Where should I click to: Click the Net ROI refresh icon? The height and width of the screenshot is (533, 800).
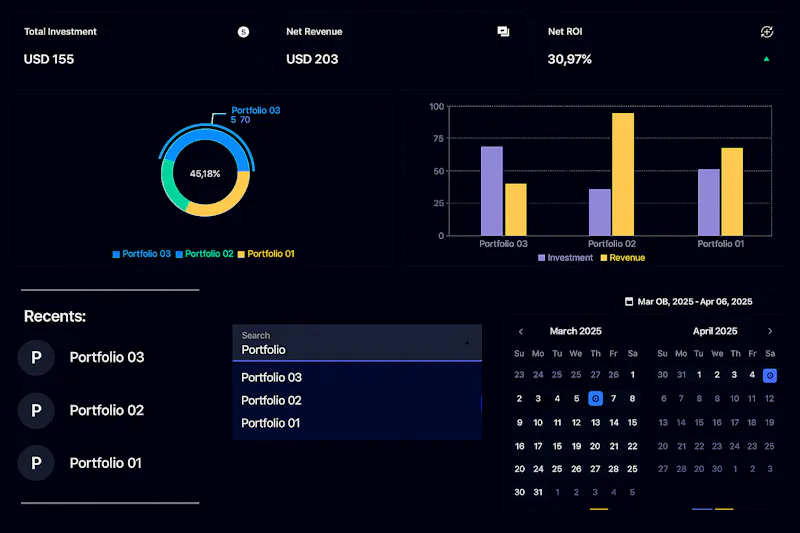pyautogui.click(x=766, y=32)
